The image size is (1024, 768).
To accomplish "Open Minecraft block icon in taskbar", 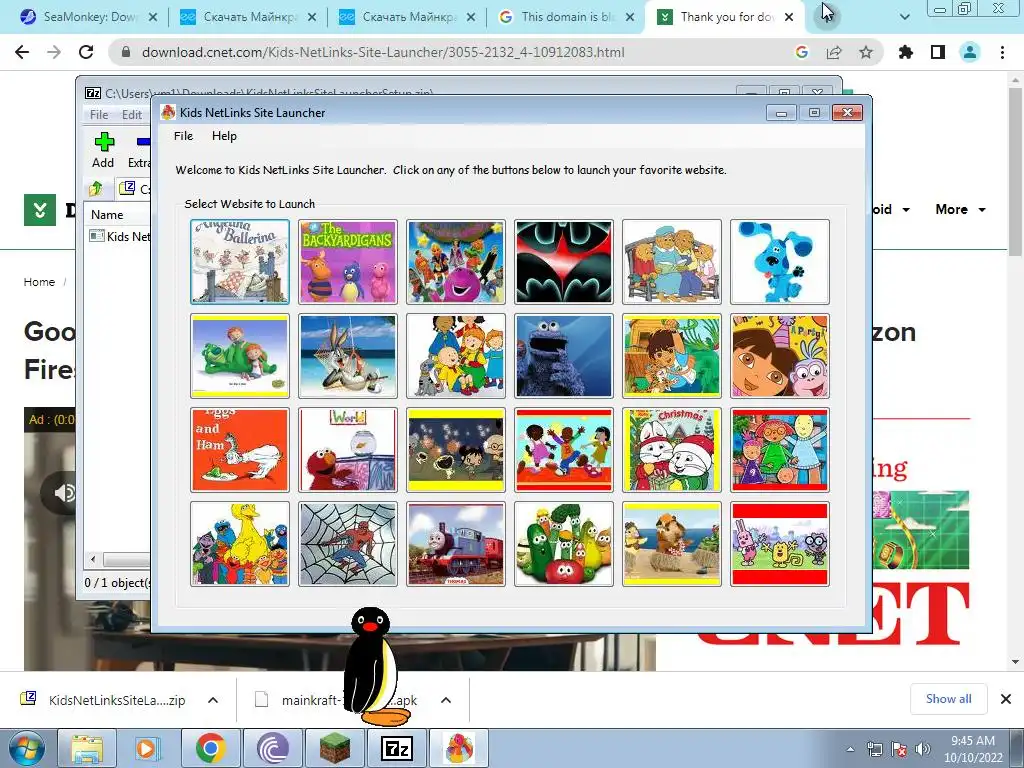I will [x=335, y=748].
